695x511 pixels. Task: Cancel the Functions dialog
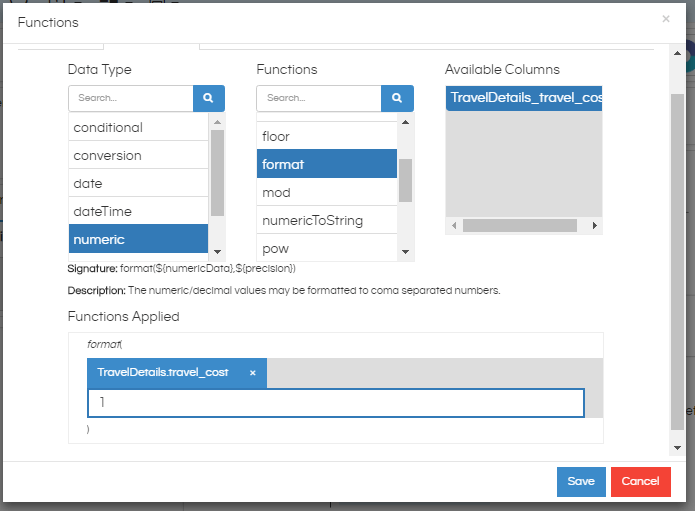pos(640,482)
